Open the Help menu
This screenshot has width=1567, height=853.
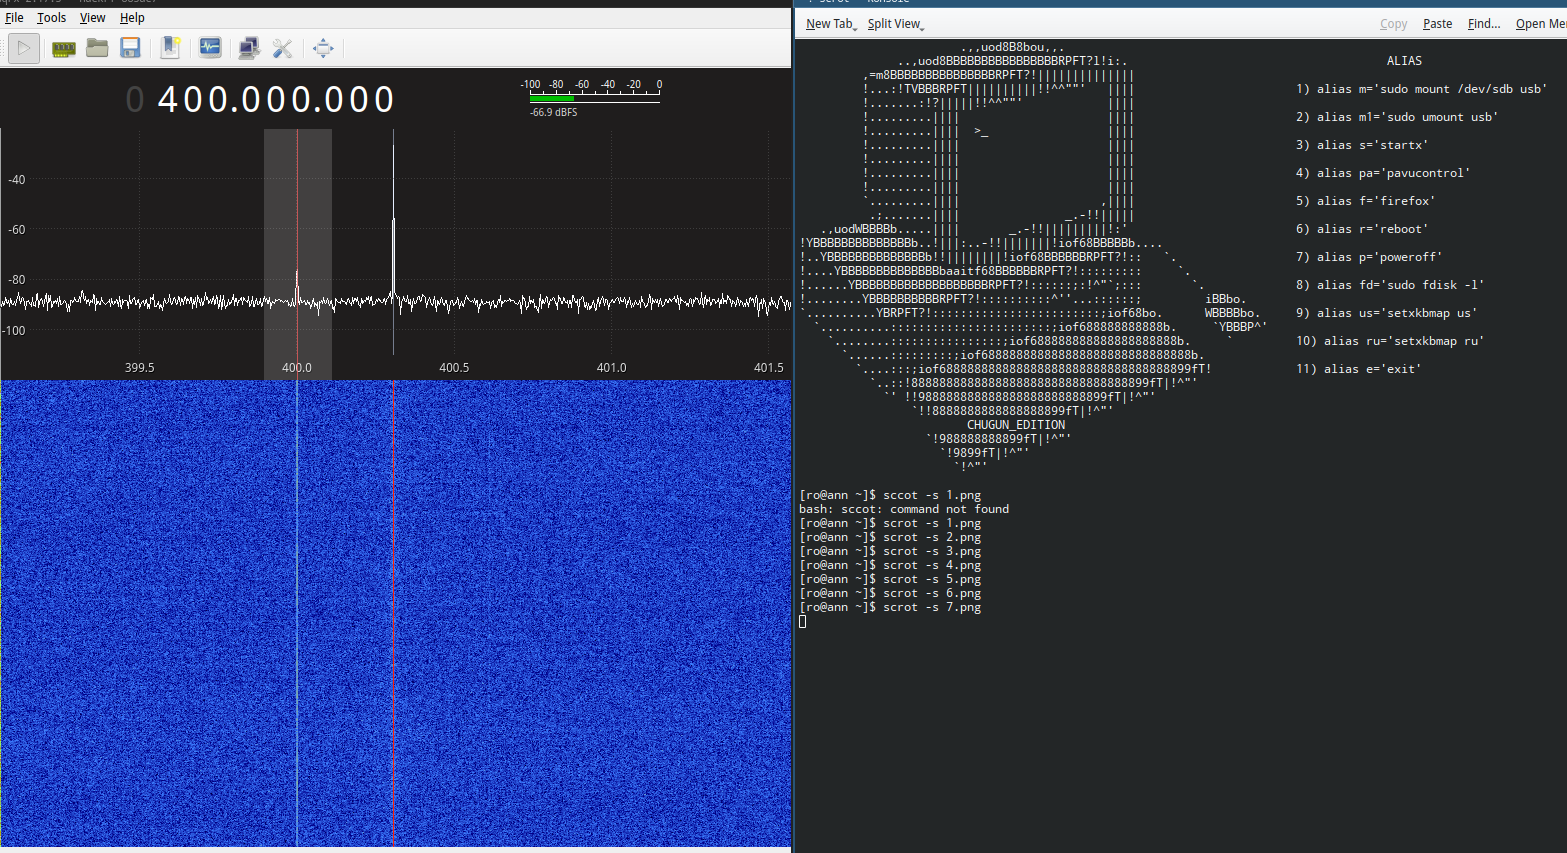click(x=132, y=18)
